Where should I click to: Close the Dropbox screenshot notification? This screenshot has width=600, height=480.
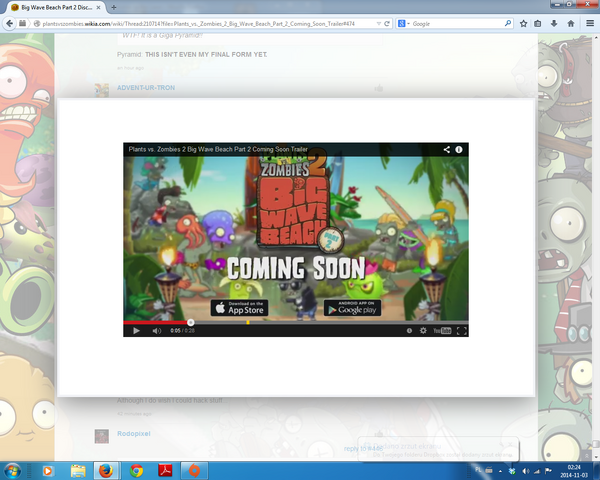[510, 444]
